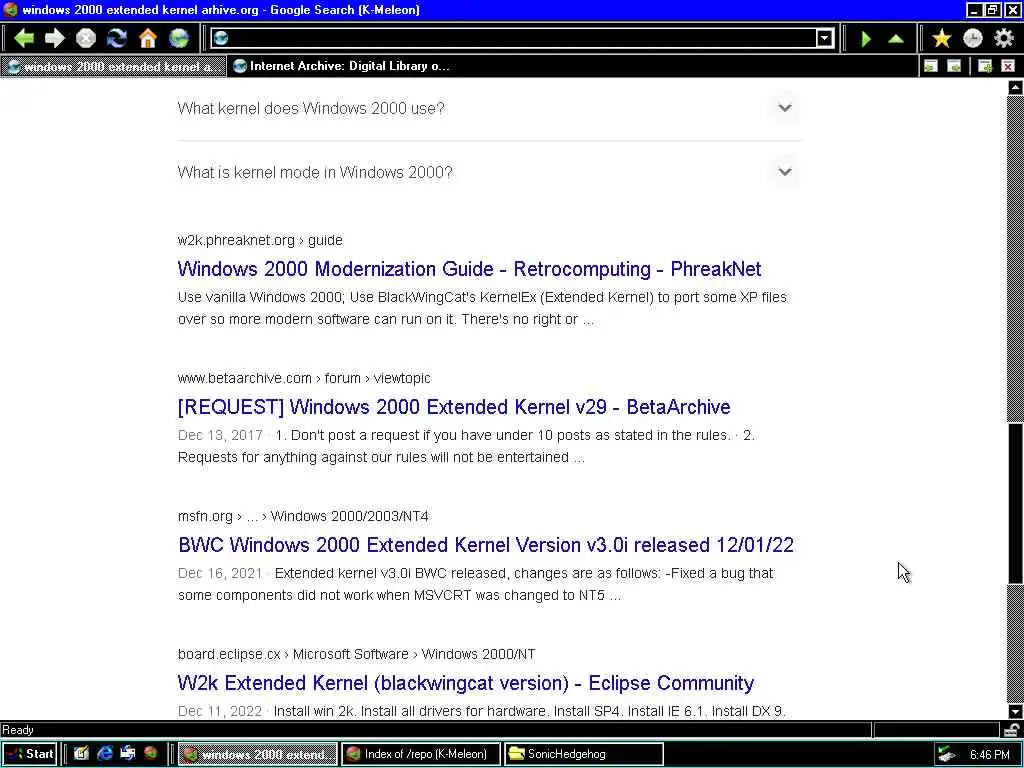Launch Internet Explorer from quick launch
1024x768 pixels.
pos(104,754)
